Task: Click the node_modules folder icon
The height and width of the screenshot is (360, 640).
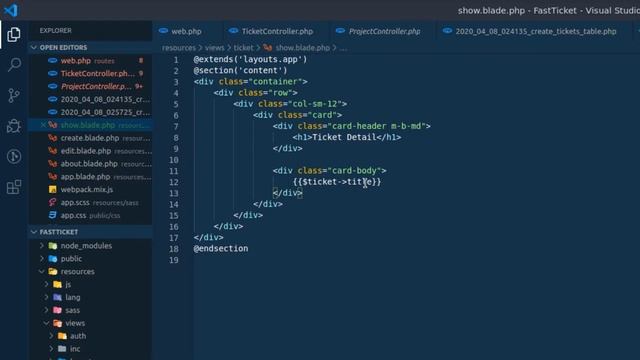Action: tap(53, 246)
